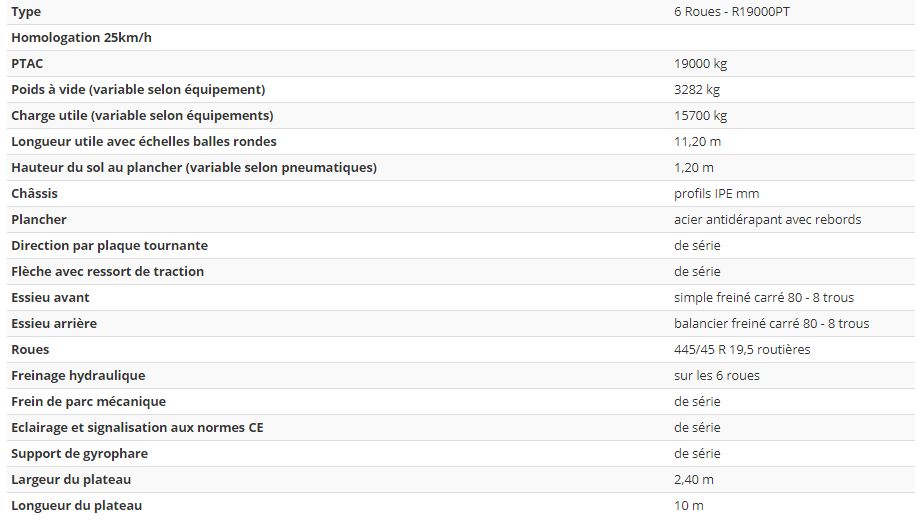Screen dimensions: 915x527
Task: Select the '445/45 R 19,5 routières' value
Action: (x=742, y=350)
